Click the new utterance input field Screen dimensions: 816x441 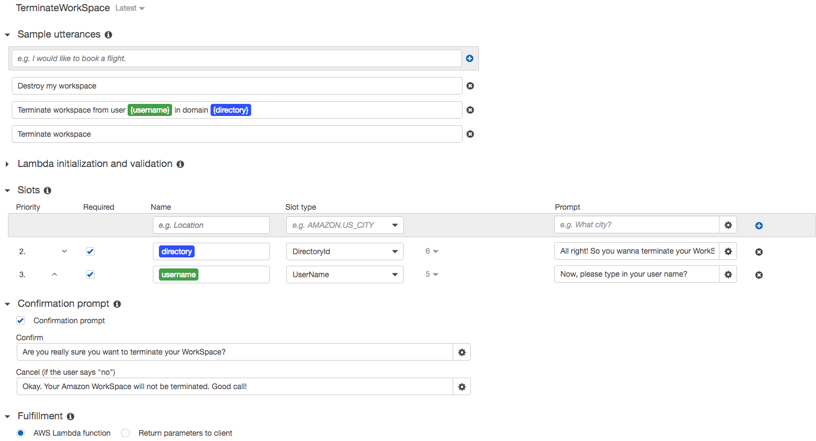tap(236, 58)
